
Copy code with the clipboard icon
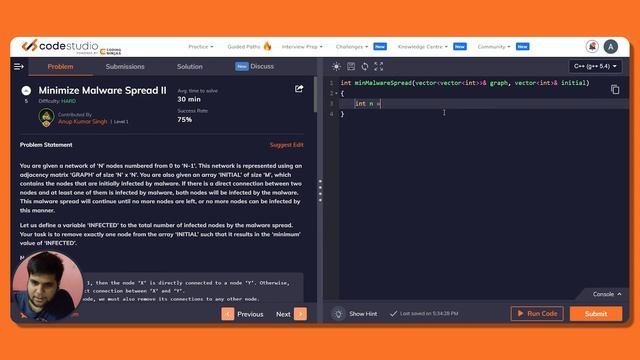(x=615, y=89)
